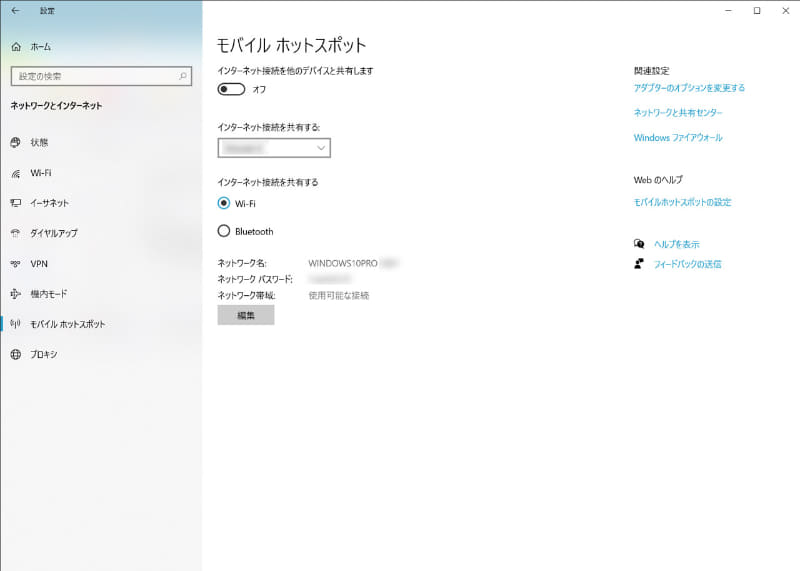The height and width of the screenshot is (571, 800).
Task: Click the ネットワーク パスワード label
Action: (x=255, y=279)
